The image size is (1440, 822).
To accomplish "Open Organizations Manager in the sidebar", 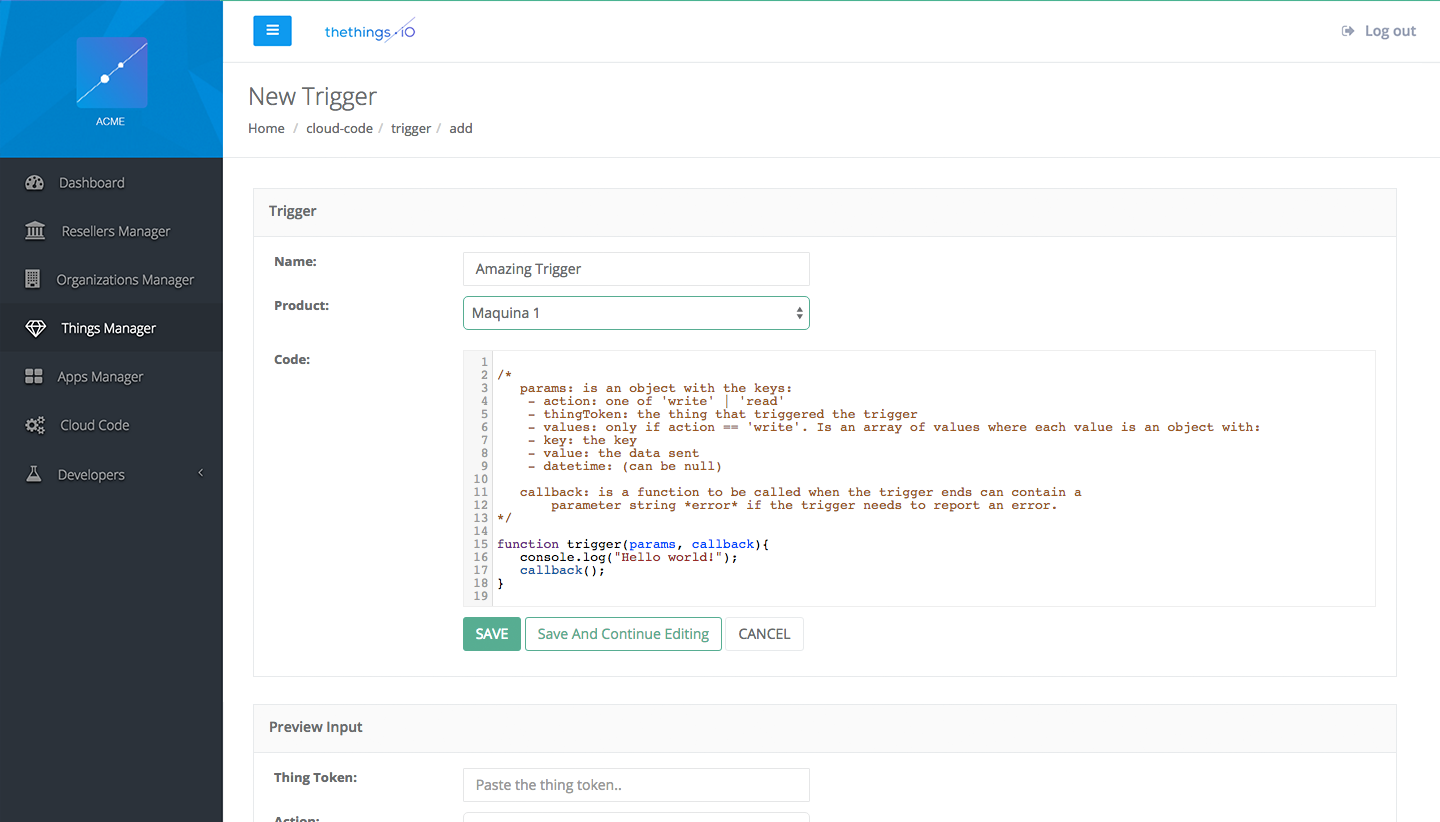I will (111, 279).
